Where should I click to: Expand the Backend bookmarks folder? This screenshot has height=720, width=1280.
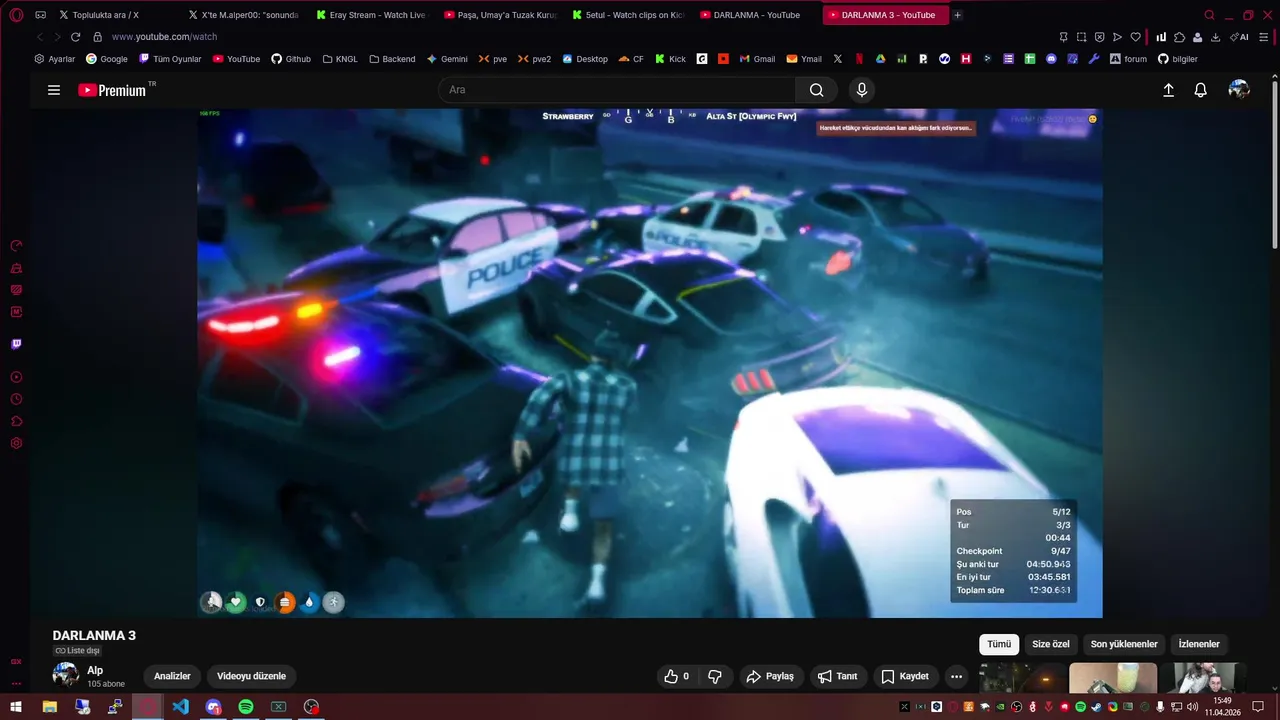pos(392,59)
